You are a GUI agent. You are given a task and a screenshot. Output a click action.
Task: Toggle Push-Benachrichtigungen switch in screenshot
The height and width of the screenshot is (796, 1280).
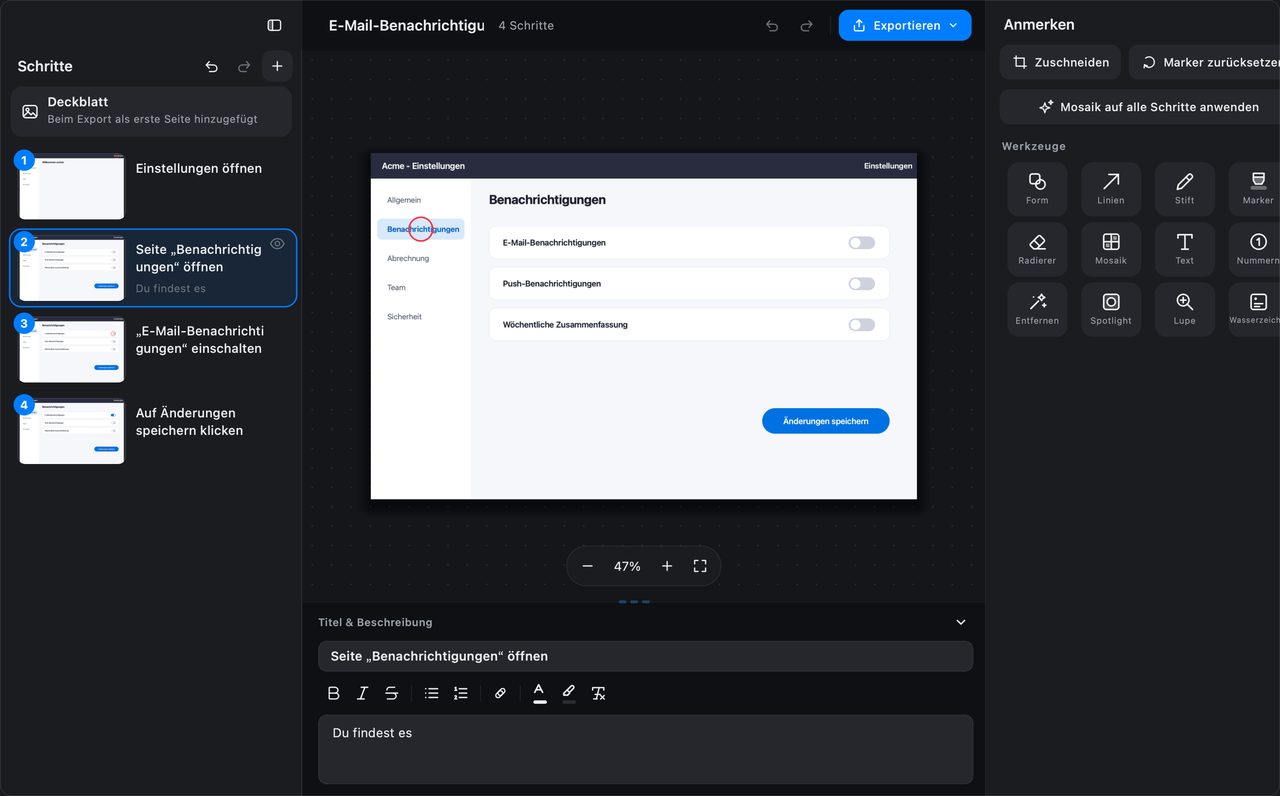click(861, 284)
